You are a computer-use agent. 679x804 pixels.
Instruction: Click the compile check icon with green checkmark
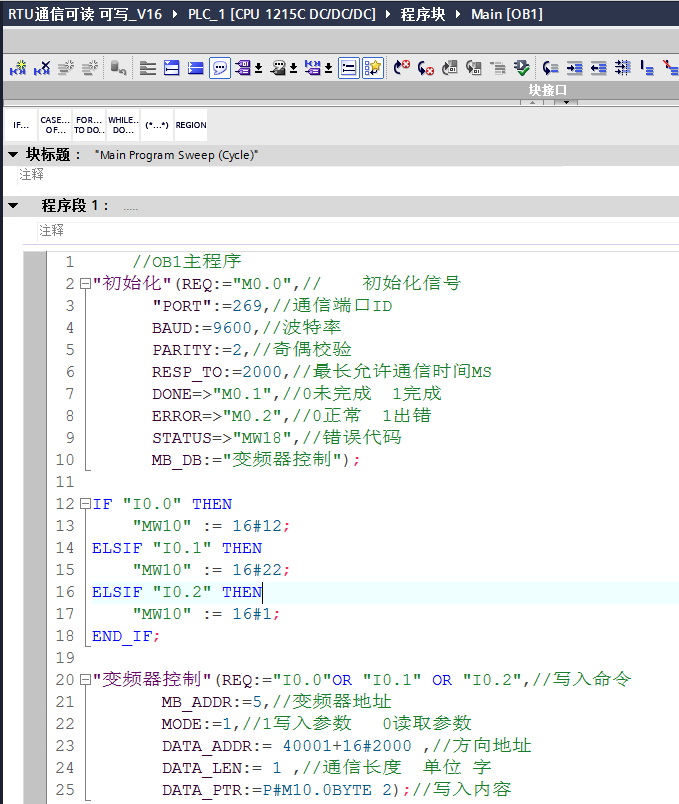[522, 68]
